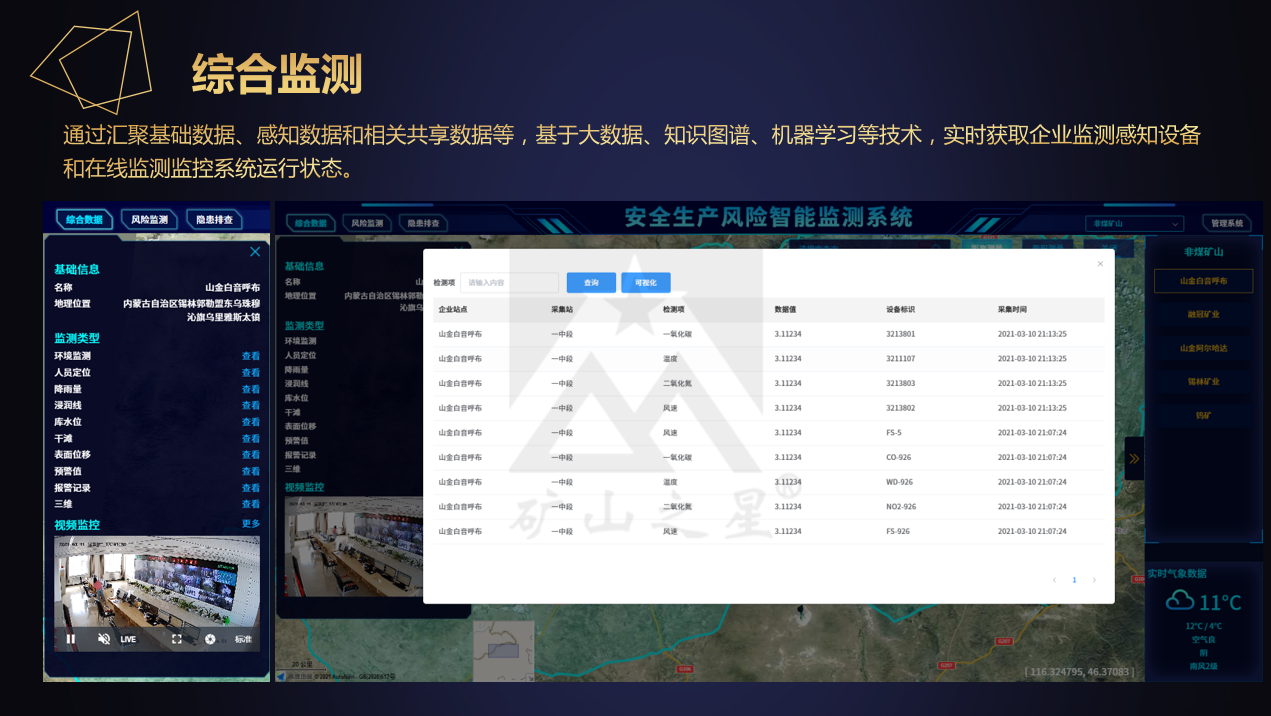Click the 采集站 column header
This screenshot has width=1271, height=716.
tap(562, 309)
